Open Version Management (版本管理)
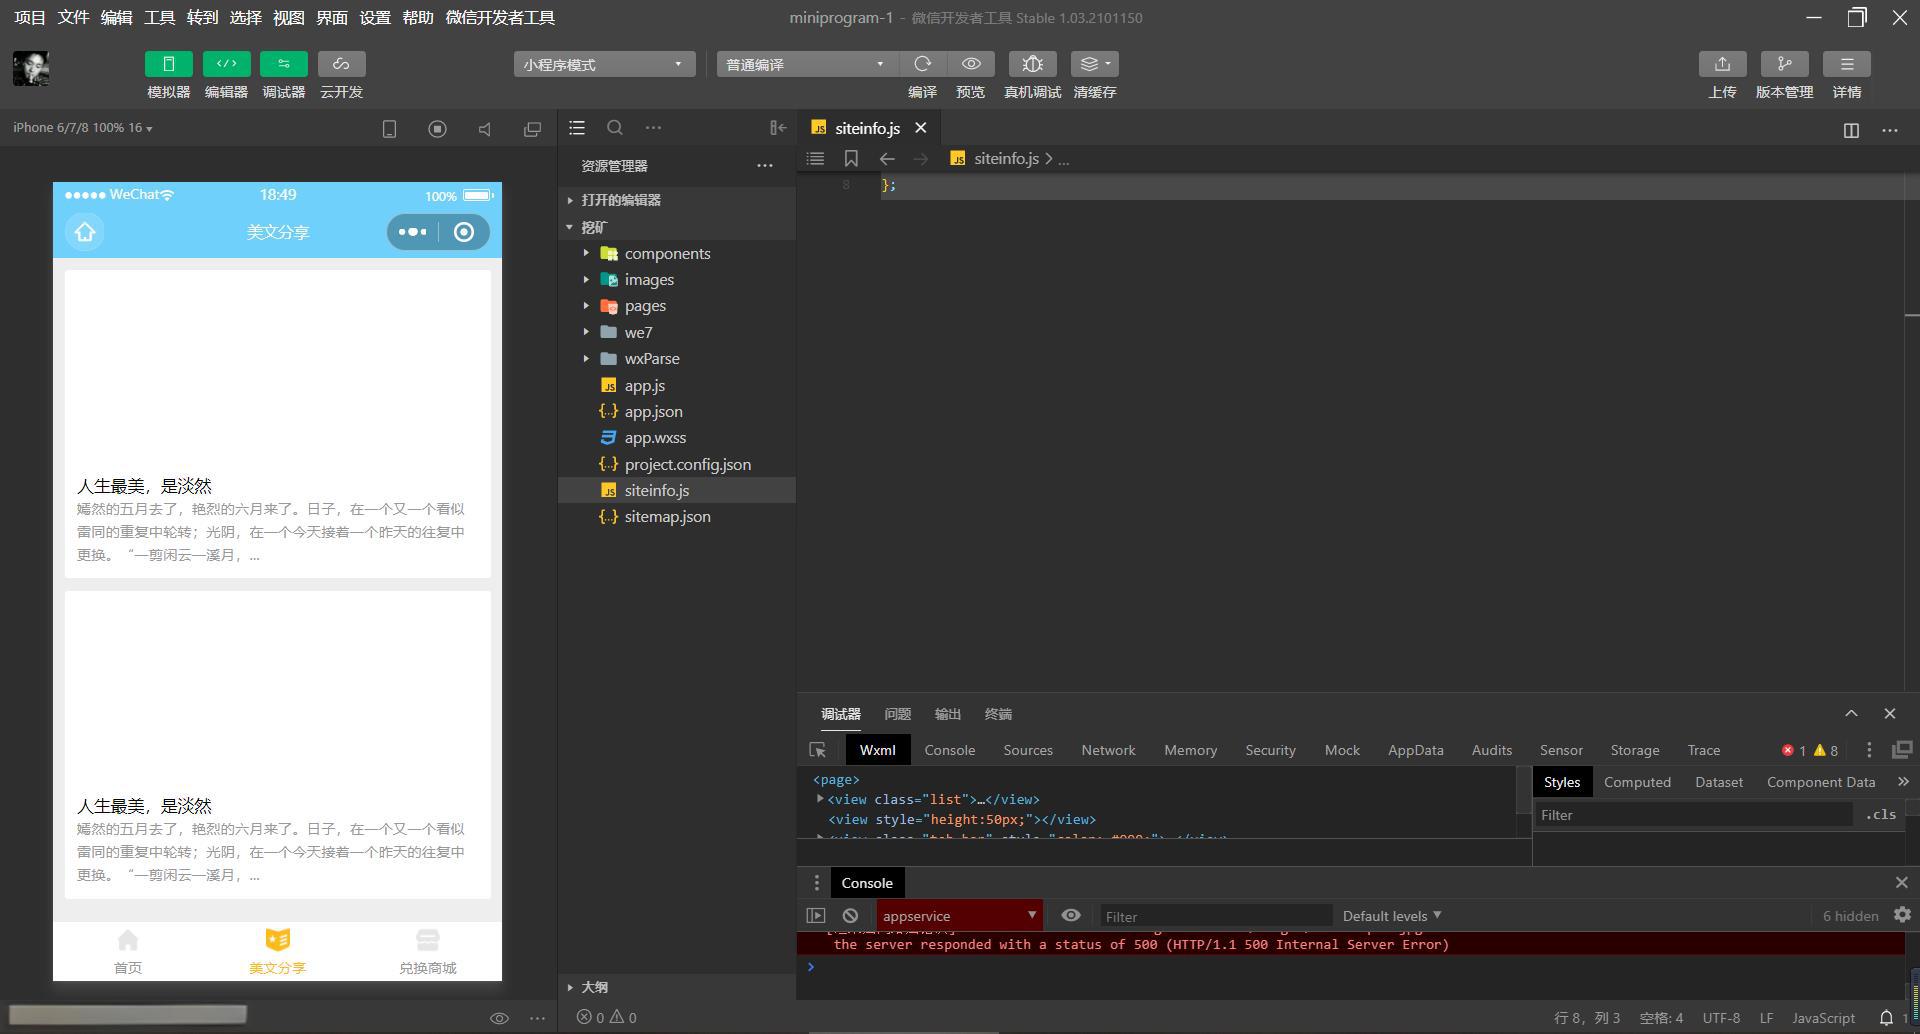The height and width of the screenshot is (1034, 1920). coord(1784,64)
